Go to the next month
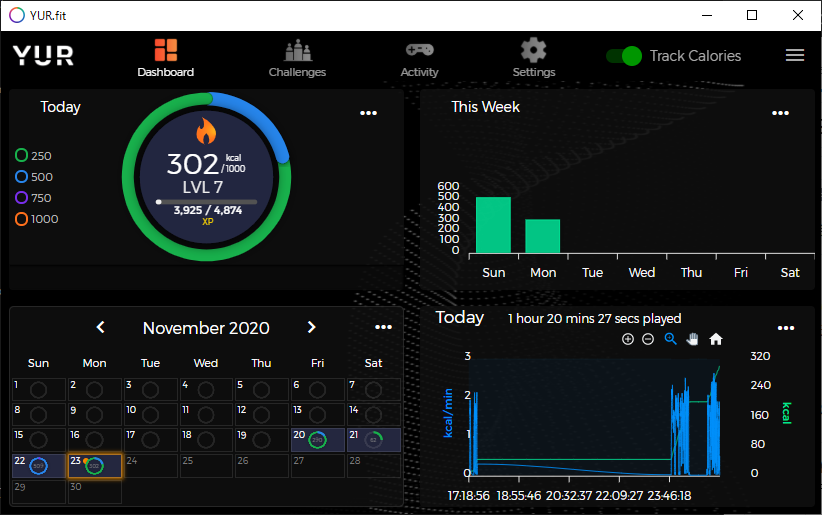The image size is (822, 515). 311,327
